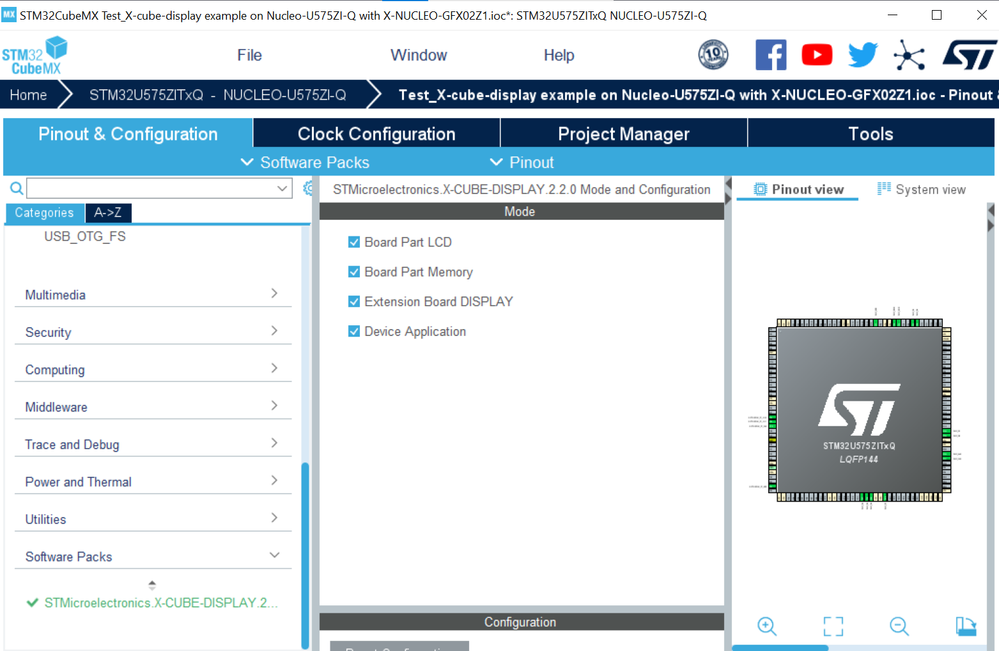Click the MX application icon in title bar
This screenshot has height=651, width=999.
[x=9, y=15]
